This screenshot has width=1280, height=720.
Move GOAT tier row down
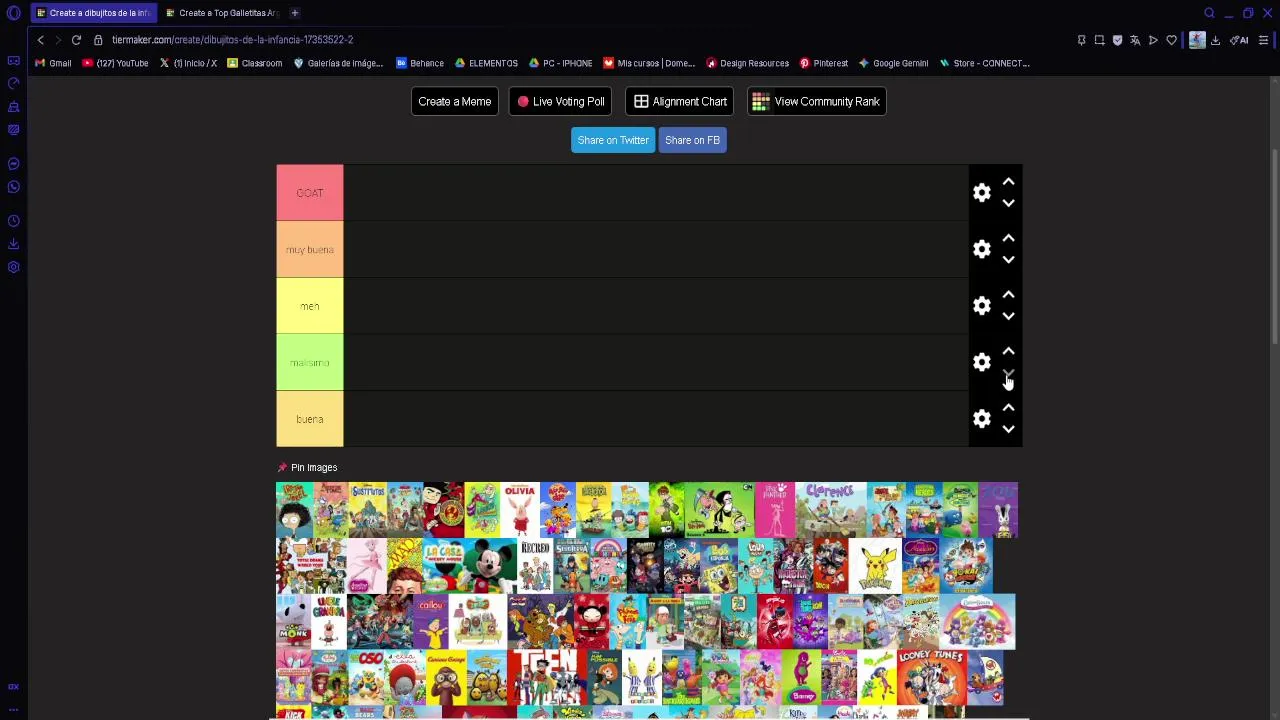tap(1008, 203)
